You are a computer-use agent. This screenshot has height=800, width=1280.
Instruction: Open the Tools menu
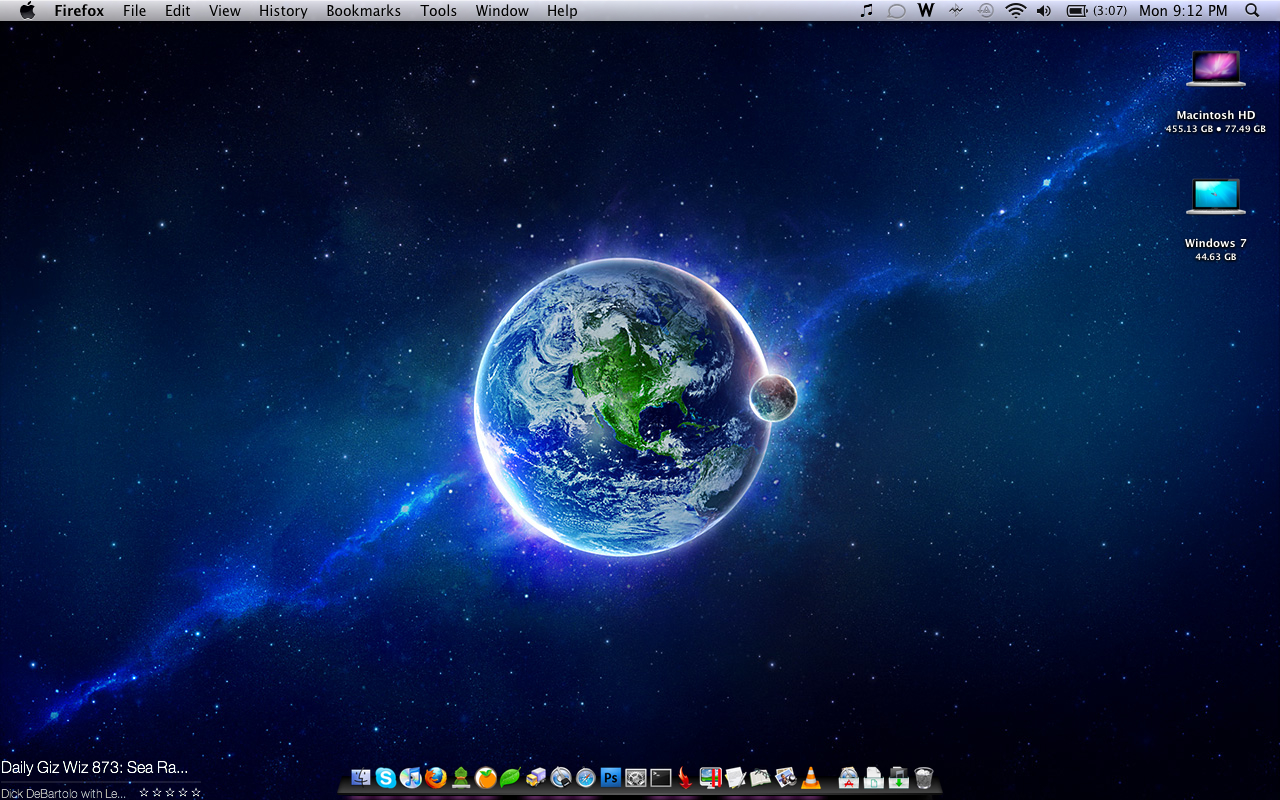coord(438,11)
